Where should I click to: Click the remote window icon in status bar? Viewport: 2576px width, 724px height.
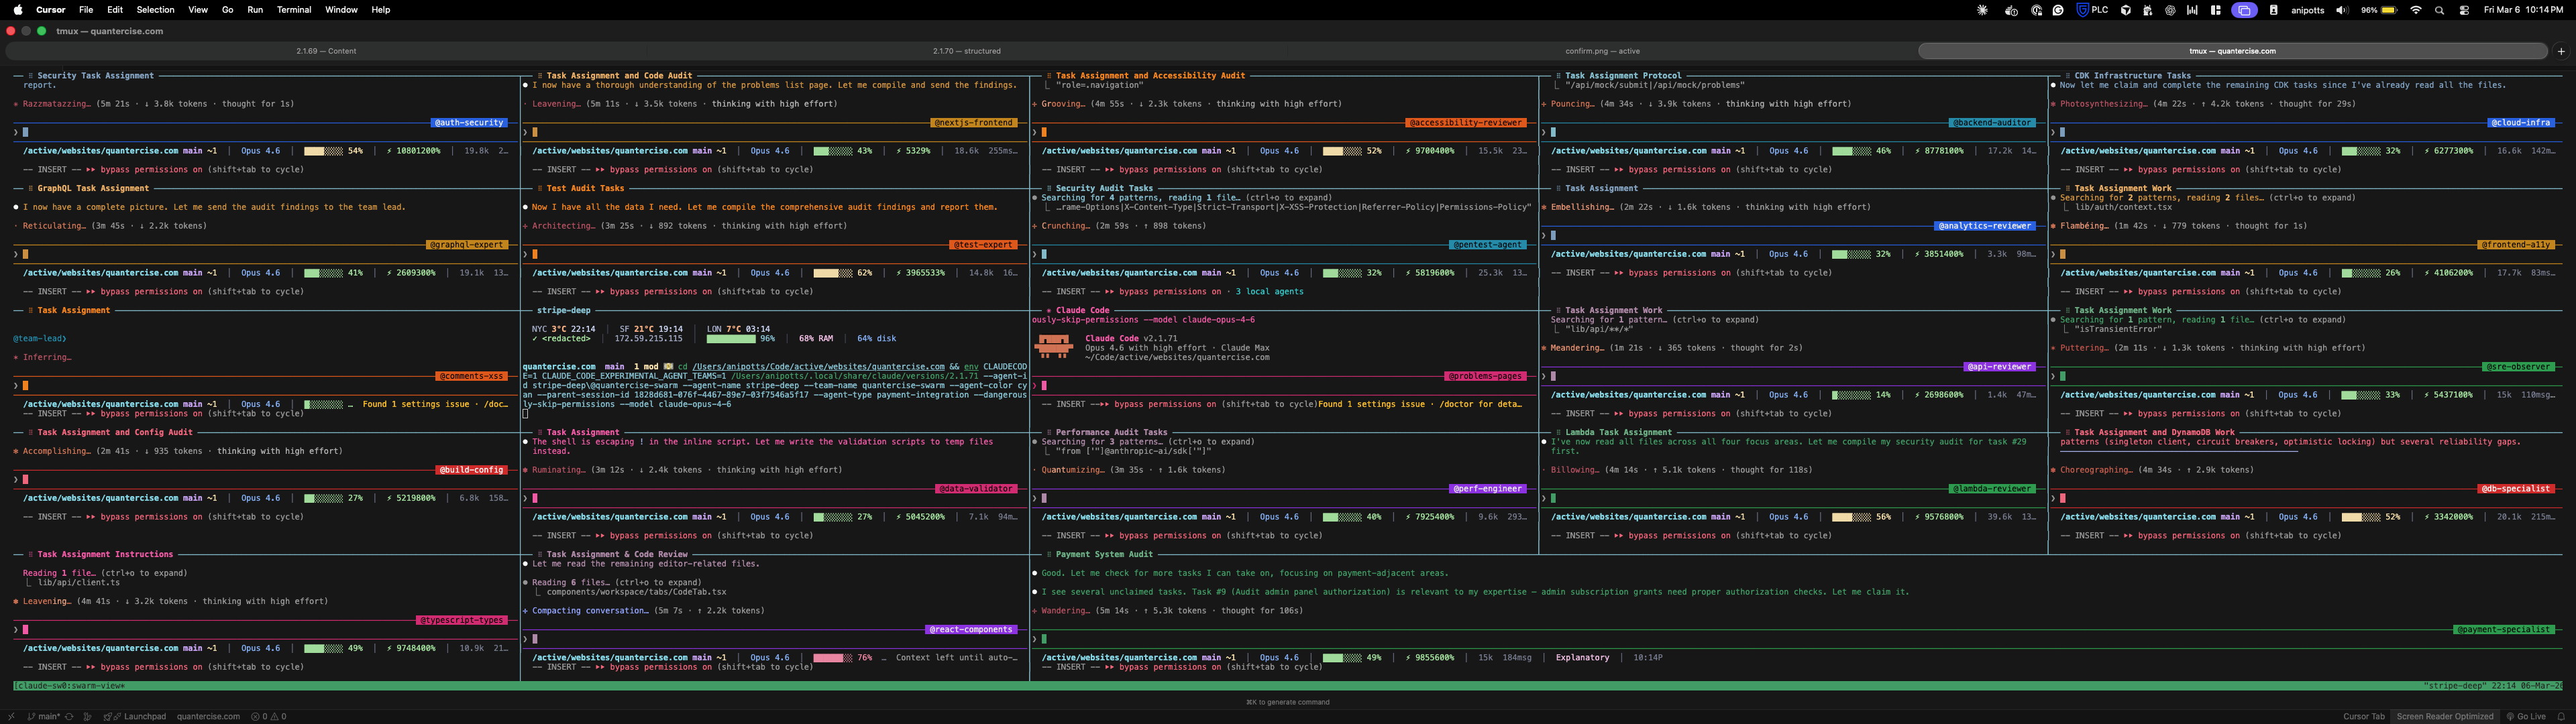[x=11, y=716]
